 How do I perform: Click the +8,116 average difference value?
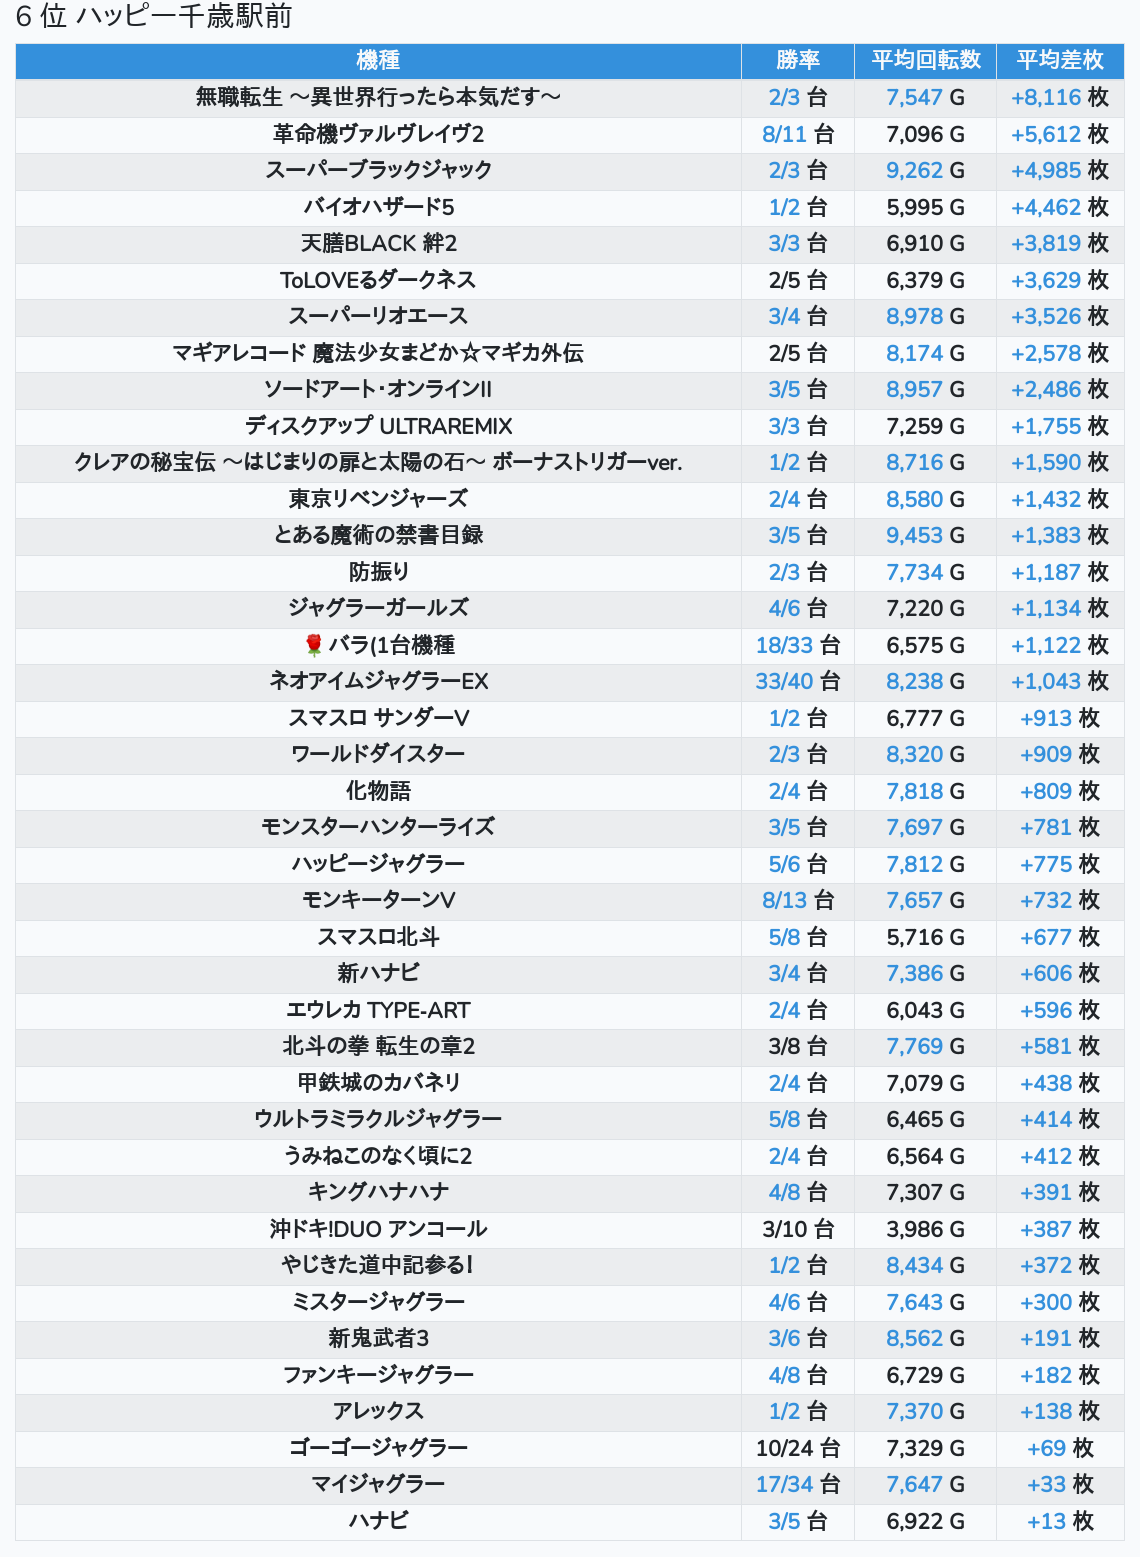pyautogui.click(x=1046, y=97)
